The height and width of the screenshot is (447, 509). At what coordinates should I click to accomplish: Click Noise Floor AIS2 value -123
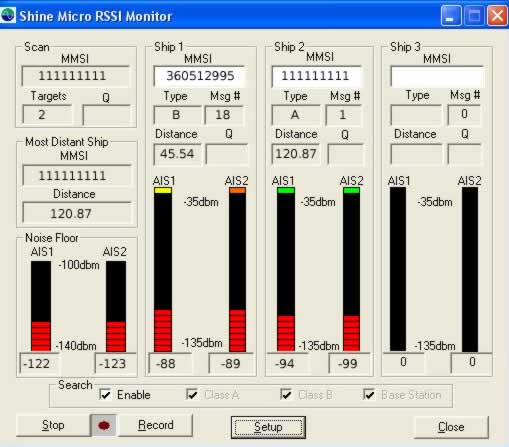115,363
